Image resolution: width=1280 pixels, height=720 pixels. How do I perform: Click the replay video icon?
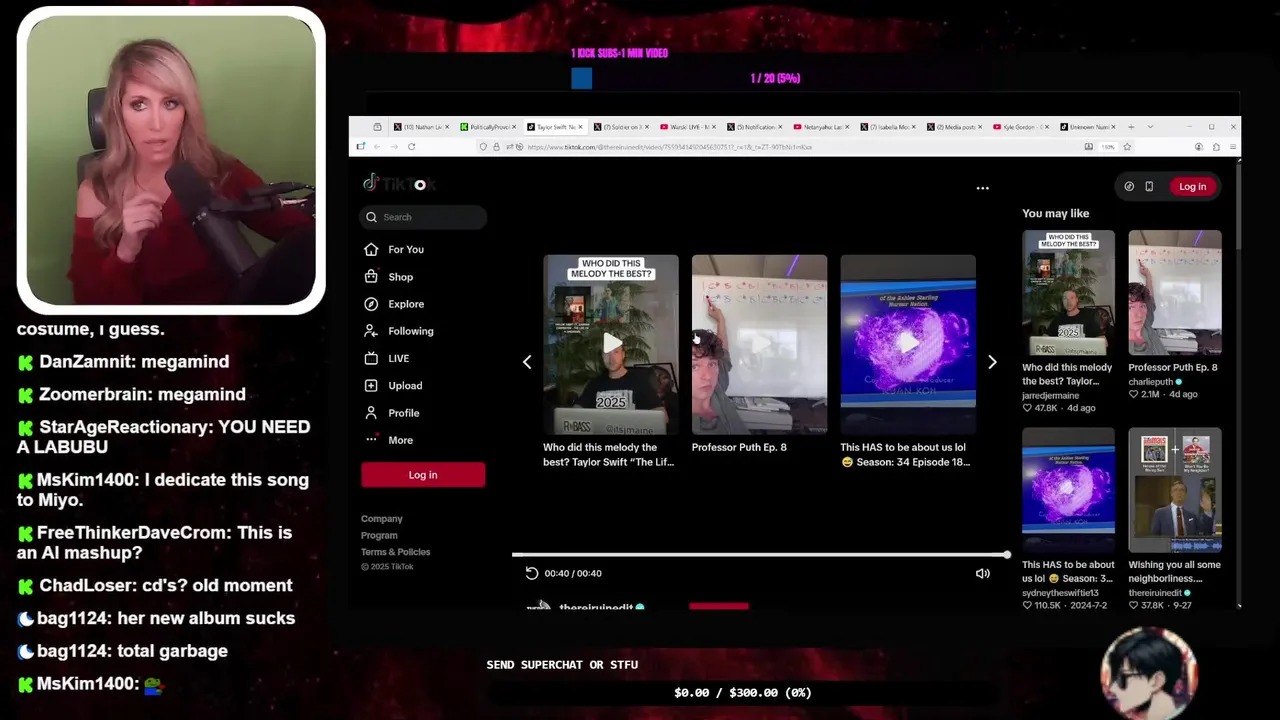point(532,573)
